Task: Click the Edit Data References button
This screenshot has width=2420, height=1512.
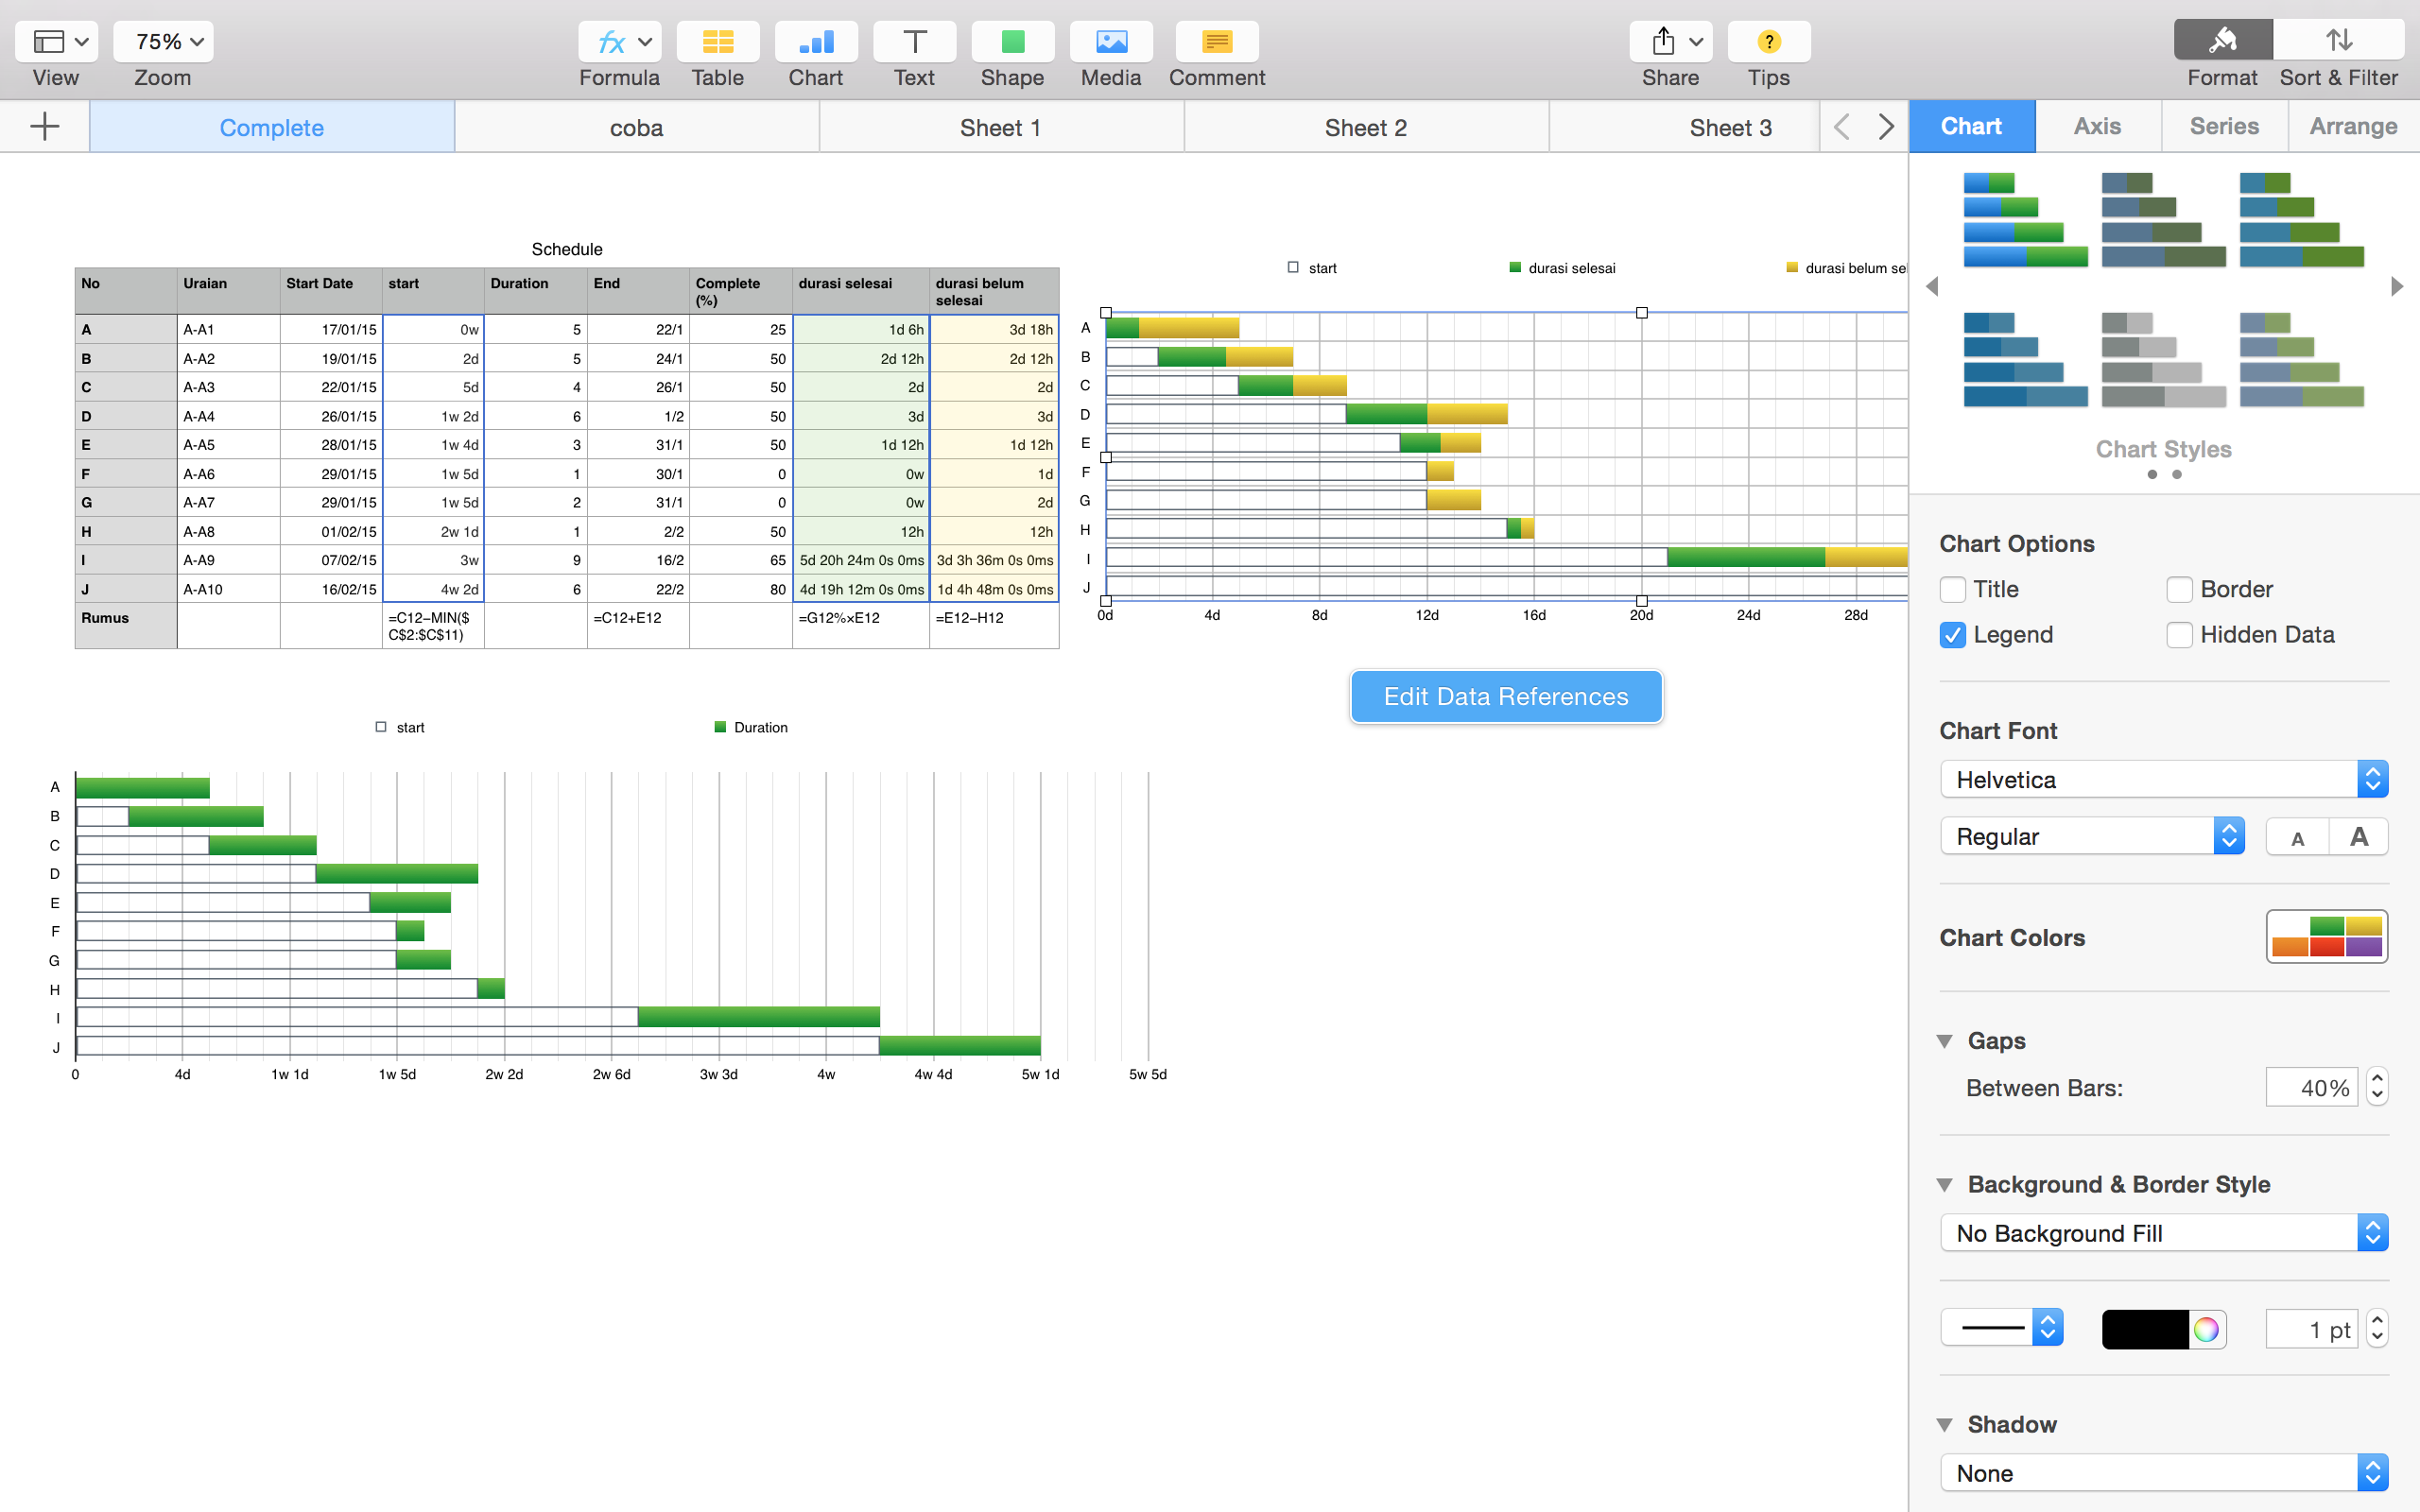Action: (1505, 696)
